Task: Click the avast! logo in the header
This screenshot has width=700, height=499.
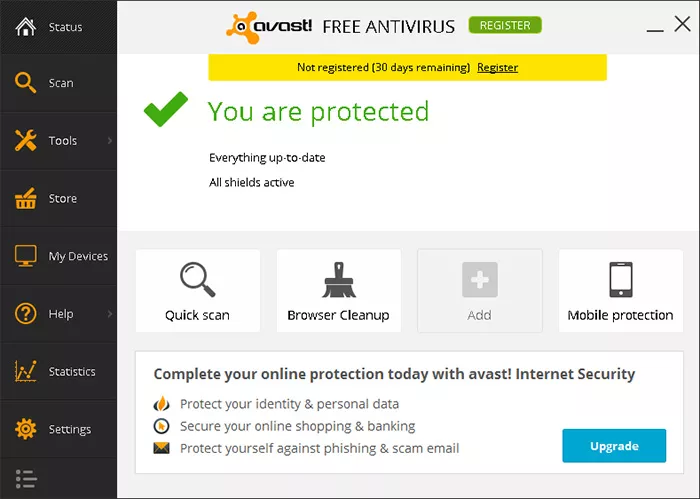Action: [x=269, y=27]
